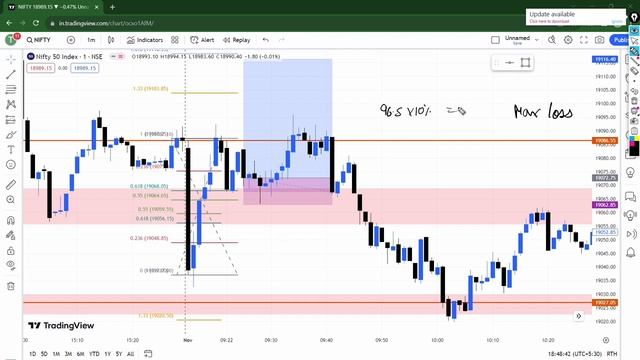Screen dimensions: 640x360
Task: Toggle the layout setup square checkbox
Action: pyautogui.click(x=495, y=40)
